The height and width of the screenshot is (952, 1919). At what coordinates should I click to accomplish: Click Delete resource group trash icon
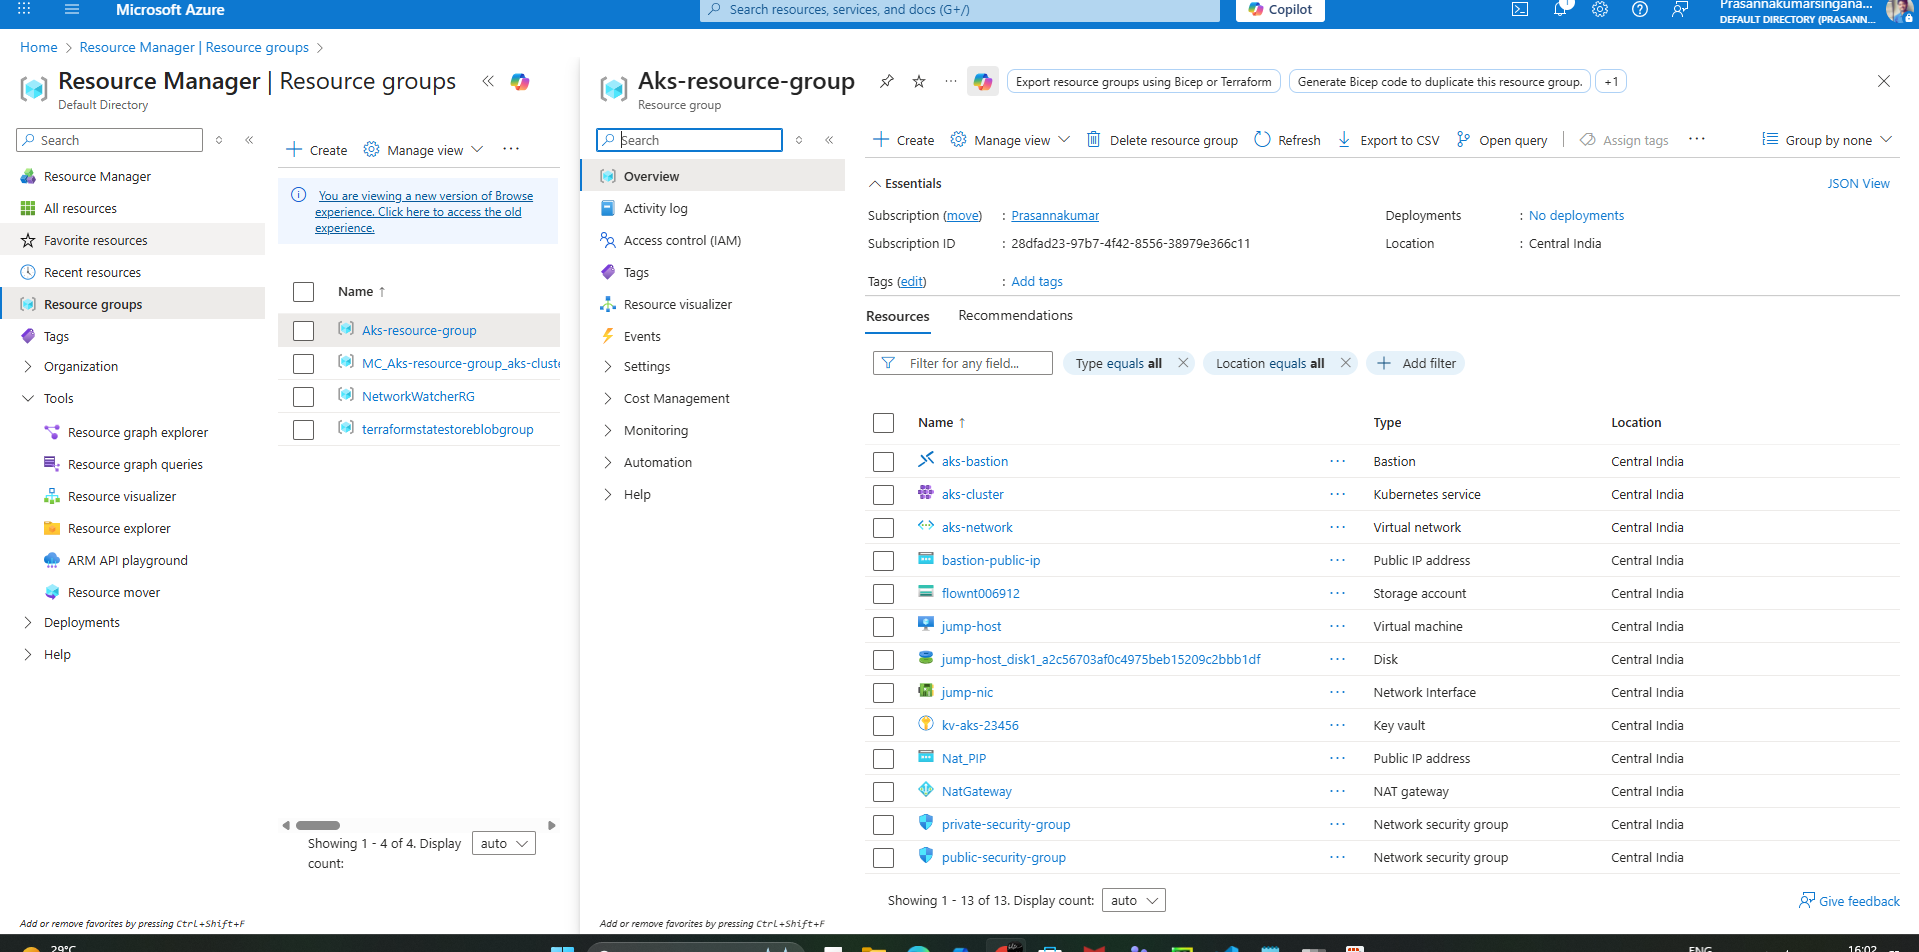tap(1094, 140)
